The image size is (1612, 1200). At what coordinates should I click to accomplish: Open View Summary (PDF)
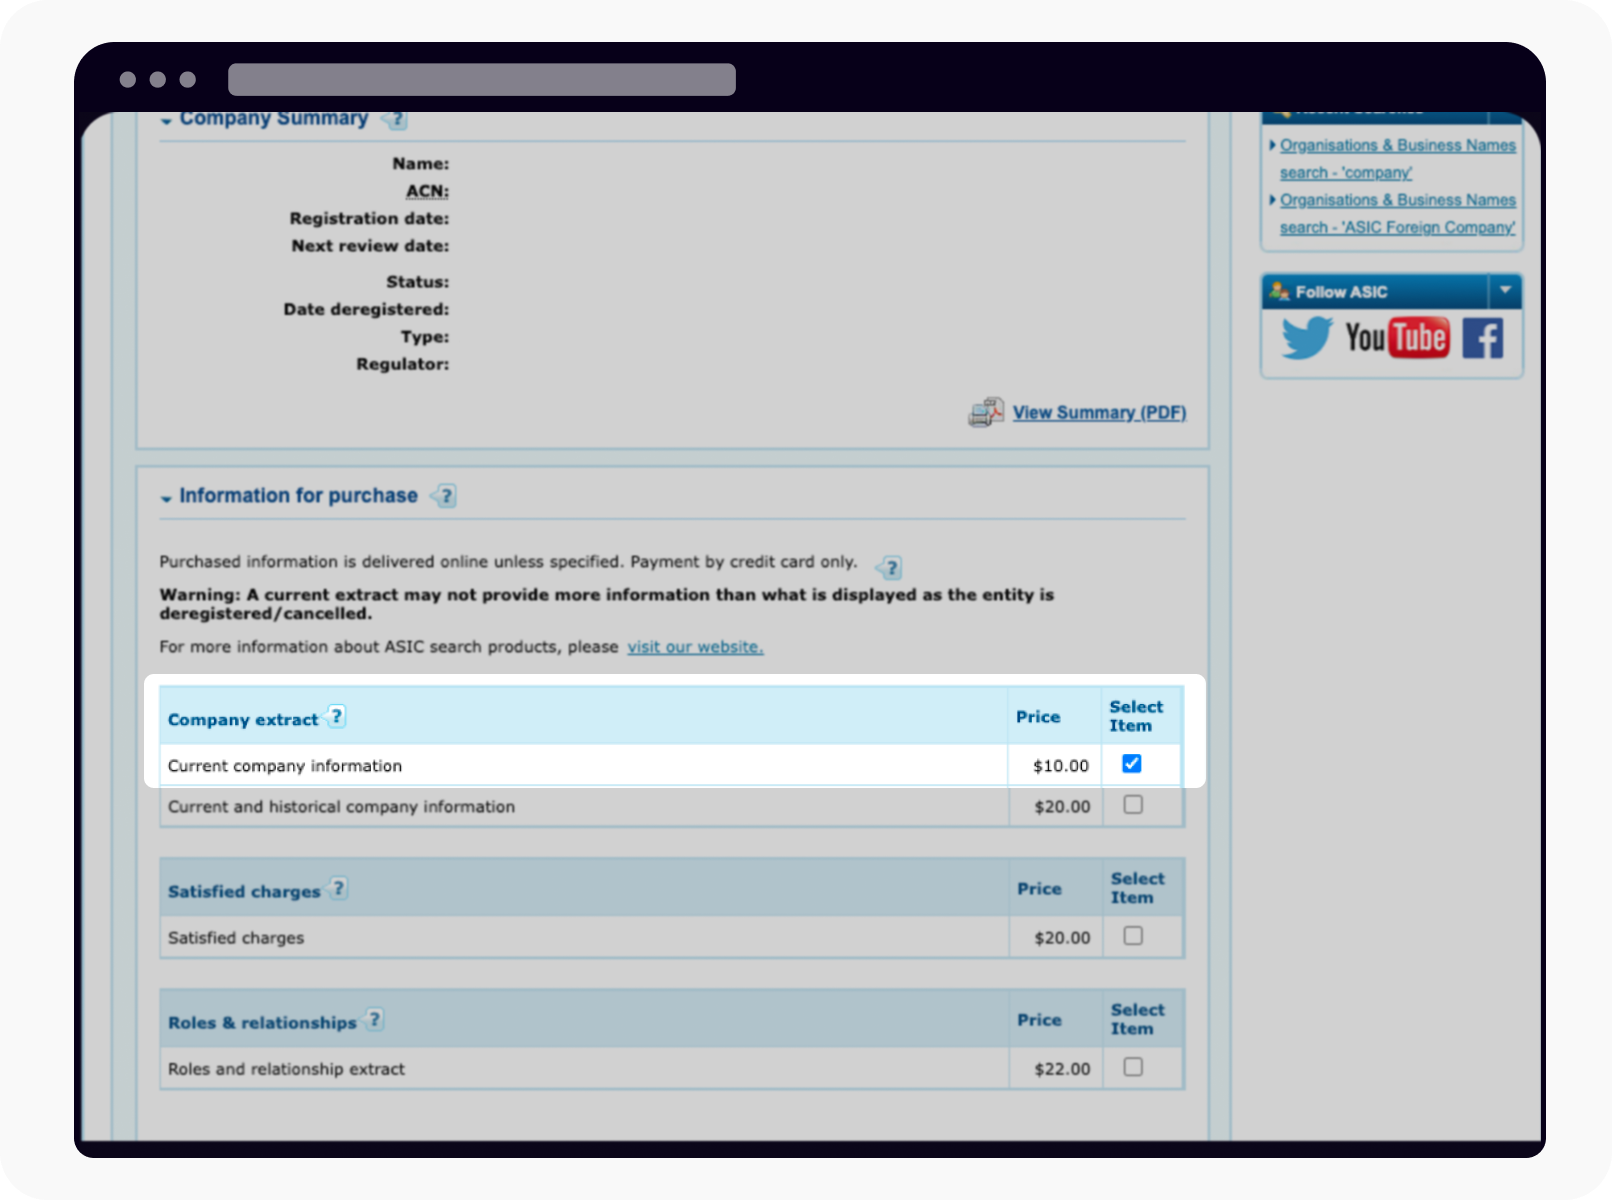tap(1098, 412)
